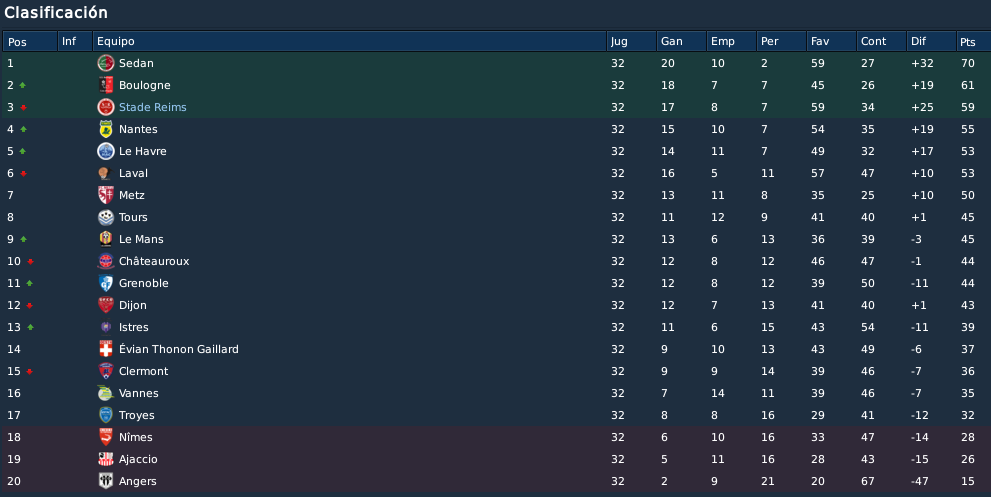Click the Boulogne team badge
The height and width of the screenshot is (497, 991).
point(106,85)
